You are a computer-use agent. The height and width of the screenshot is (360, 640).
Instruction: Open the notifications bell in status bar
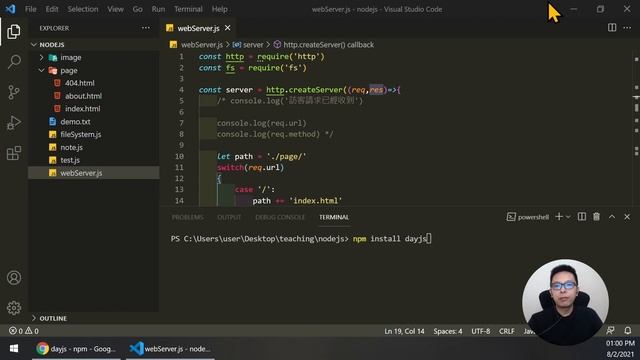(627, 330)
